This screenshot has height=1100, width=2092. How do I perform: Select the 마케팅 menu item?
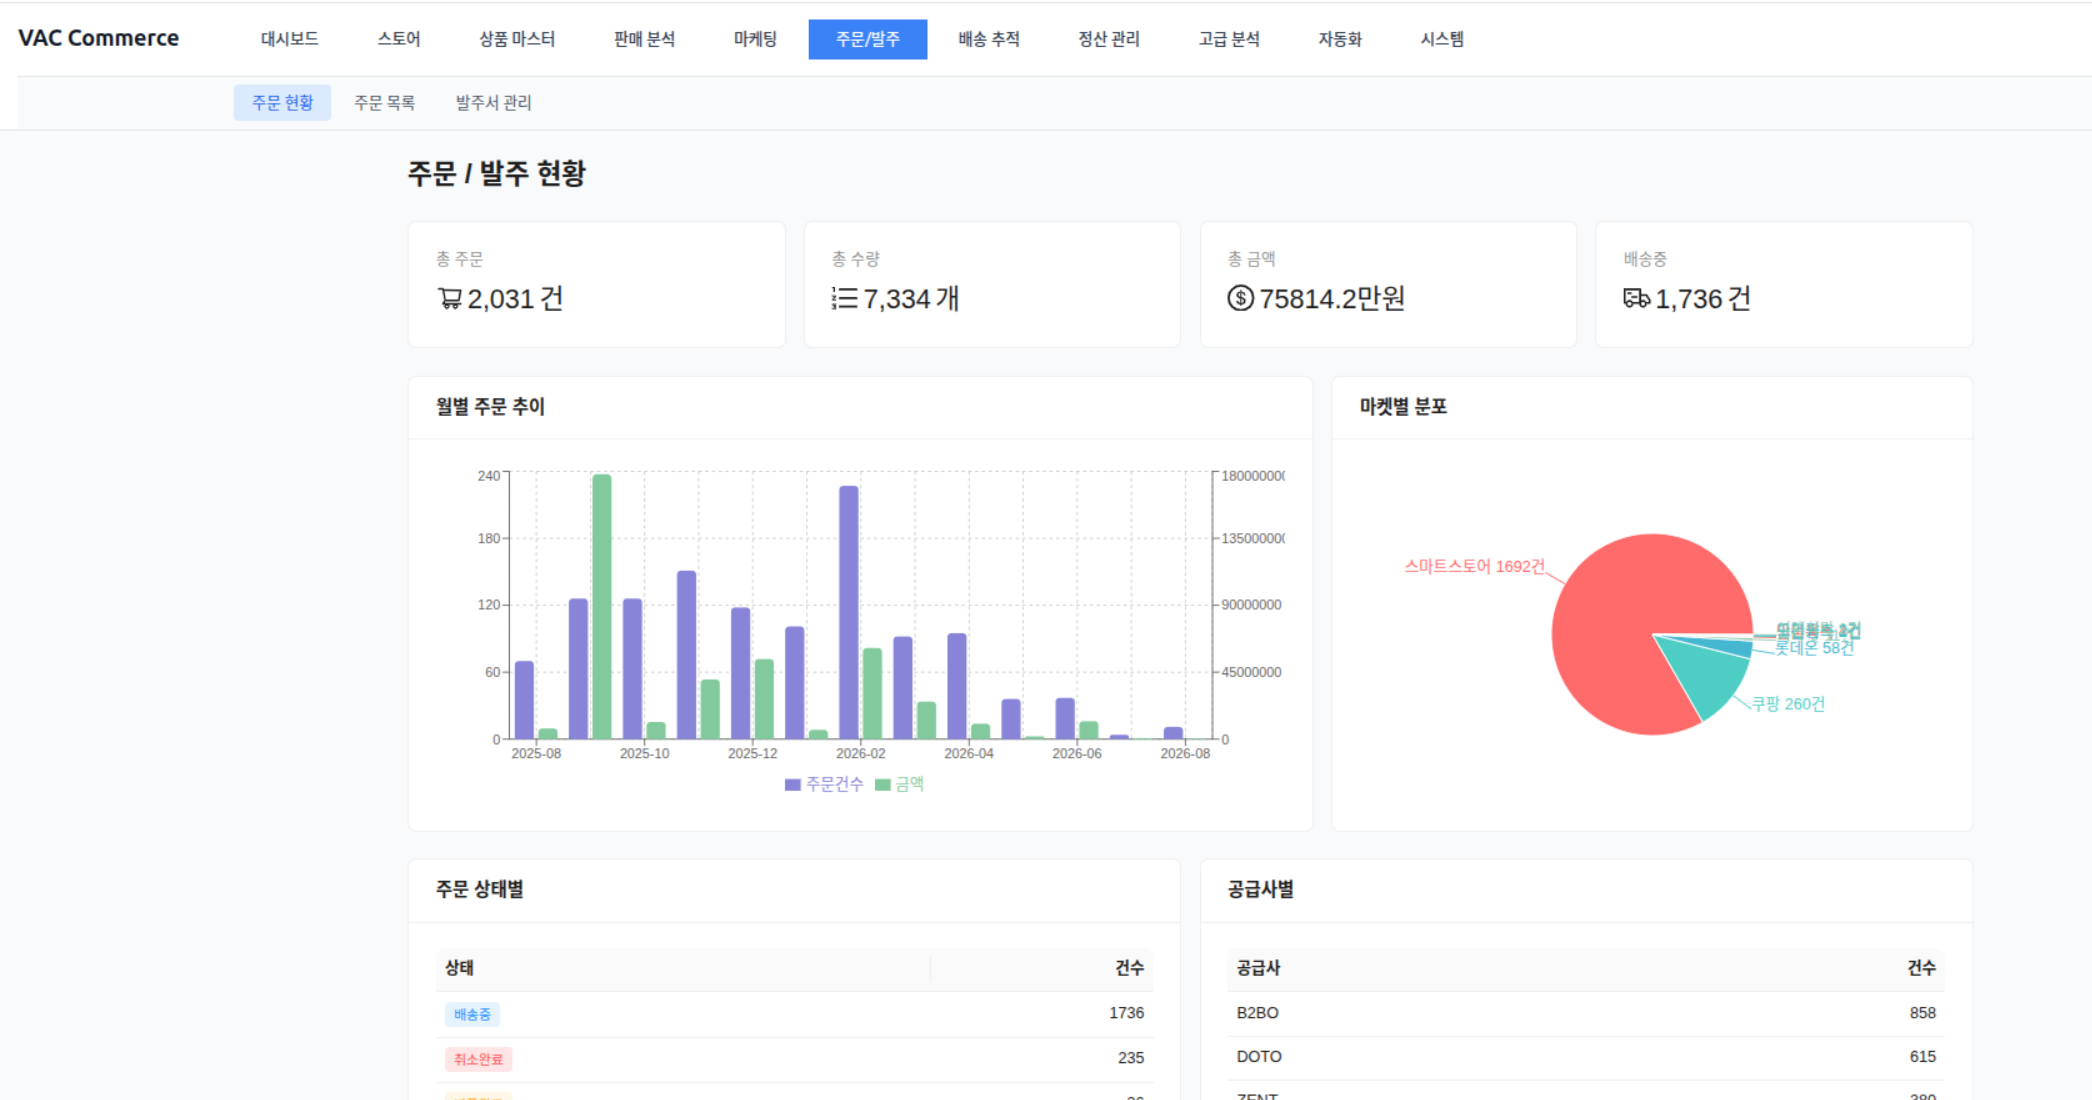point(755,39)
